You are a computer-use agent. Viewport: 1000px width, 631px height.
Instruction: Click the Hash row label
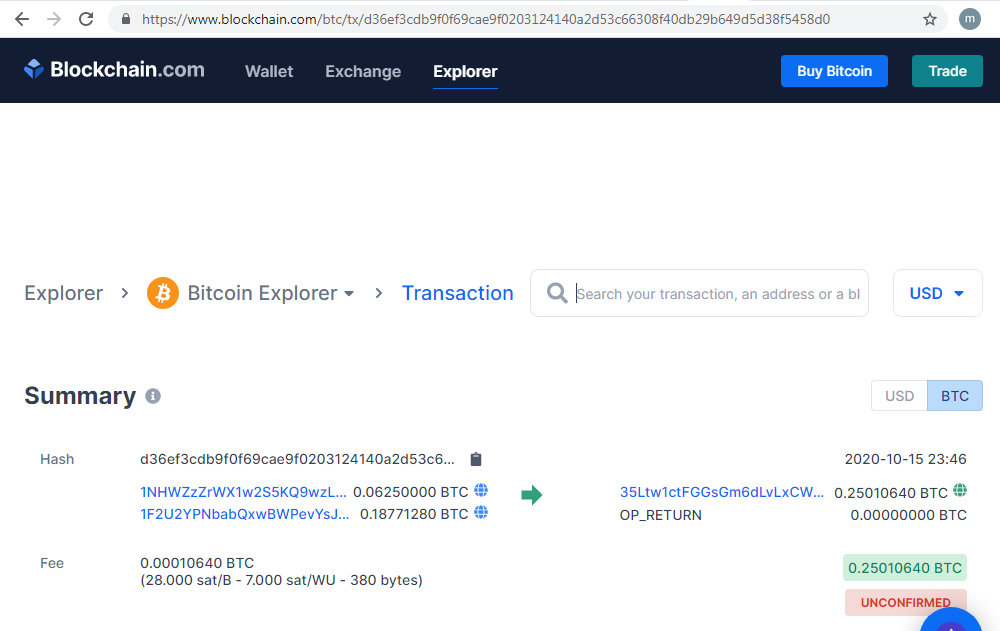tap(57, 459)
